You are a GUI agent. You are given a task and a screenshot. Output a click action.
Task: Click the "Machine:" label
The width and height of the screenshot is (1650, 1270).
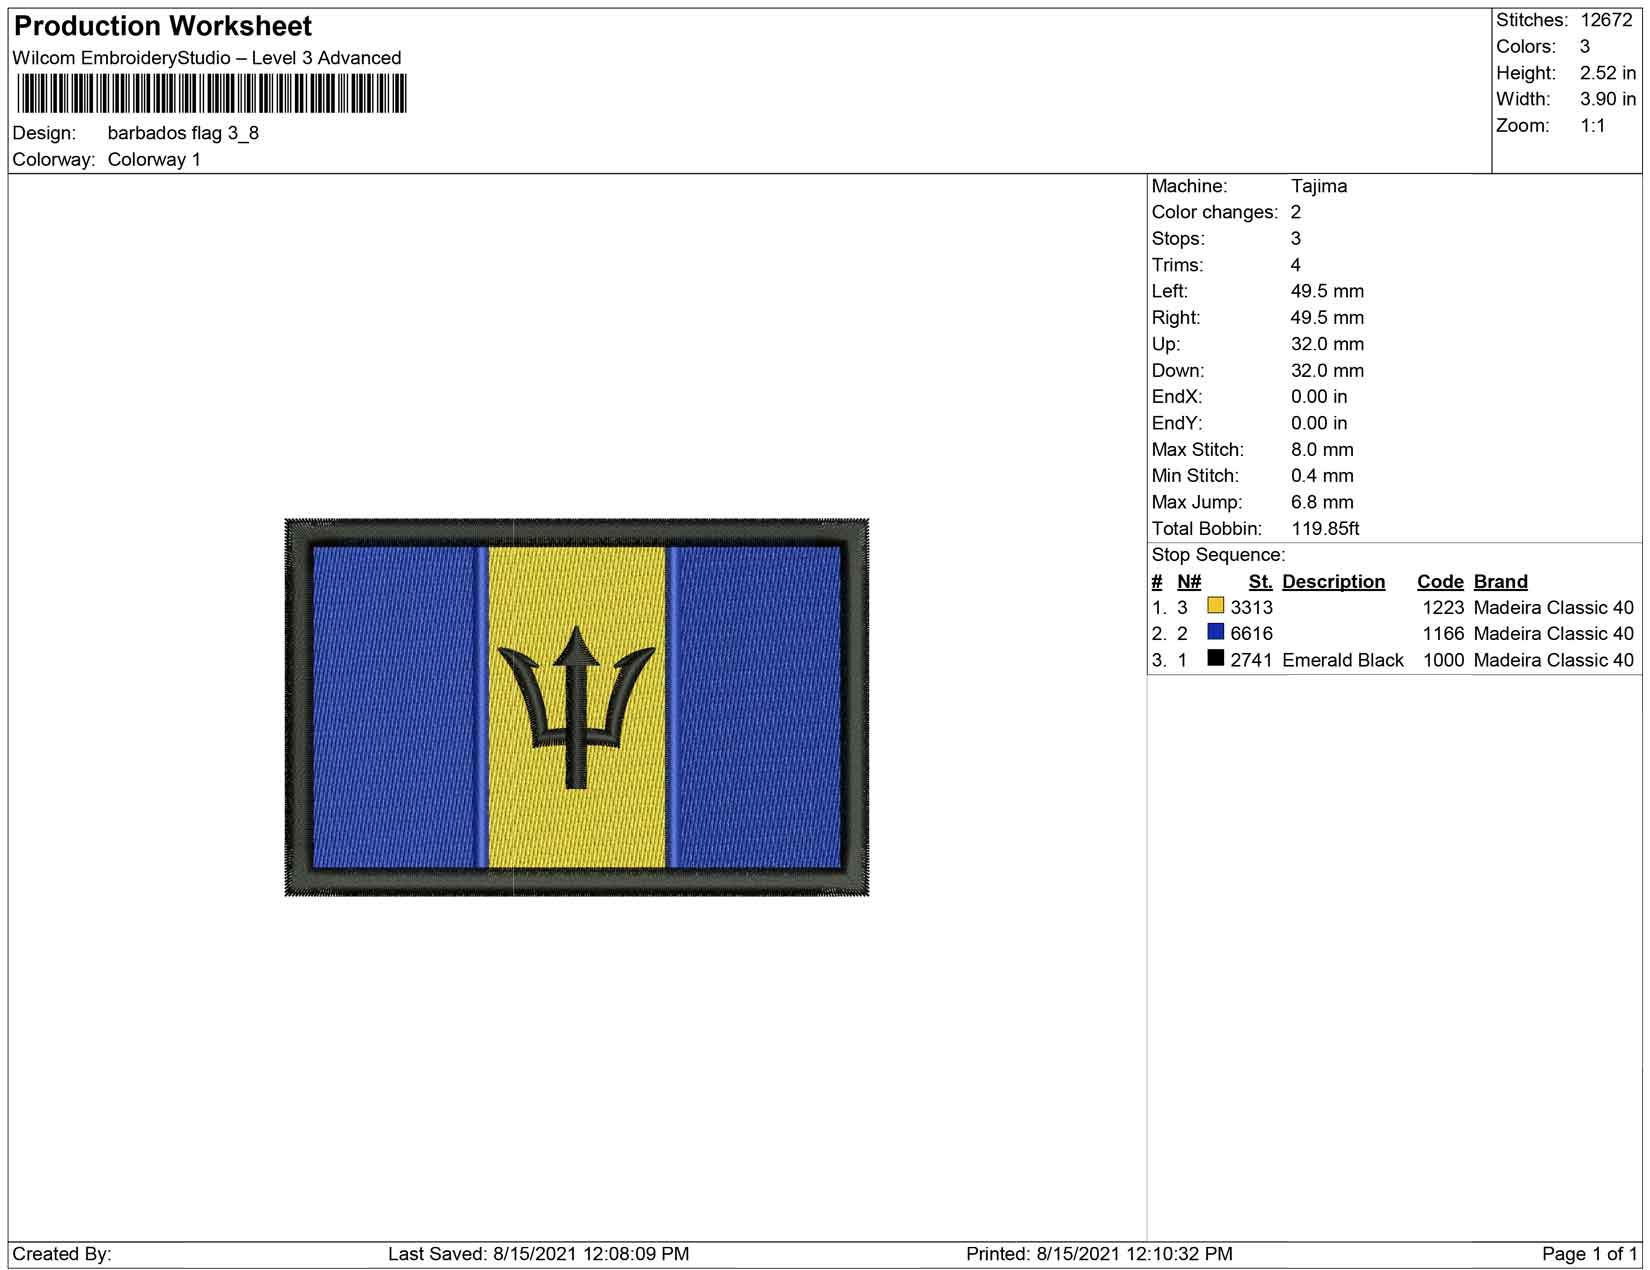coord(1190,186)
